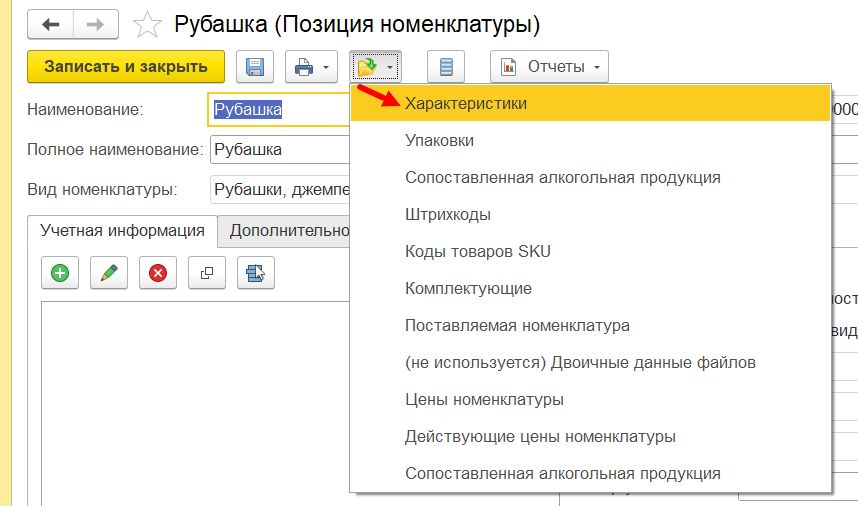The image size is (858, 506).
Task: Switch to Учетная информация tab
Action: tap(122, 231)
